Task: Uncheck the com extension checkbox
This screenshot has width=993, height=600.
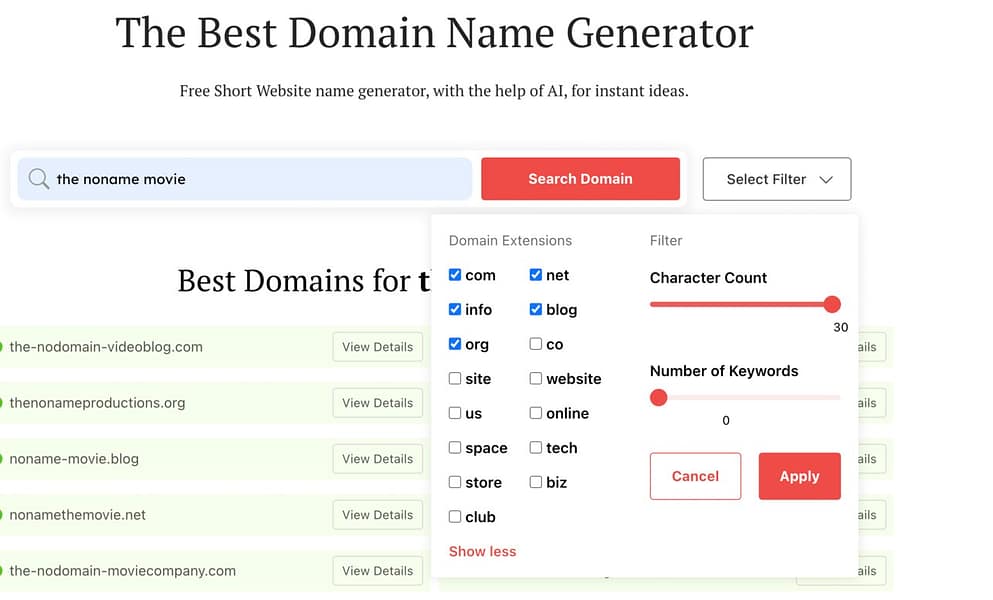Action: [455, 275]
